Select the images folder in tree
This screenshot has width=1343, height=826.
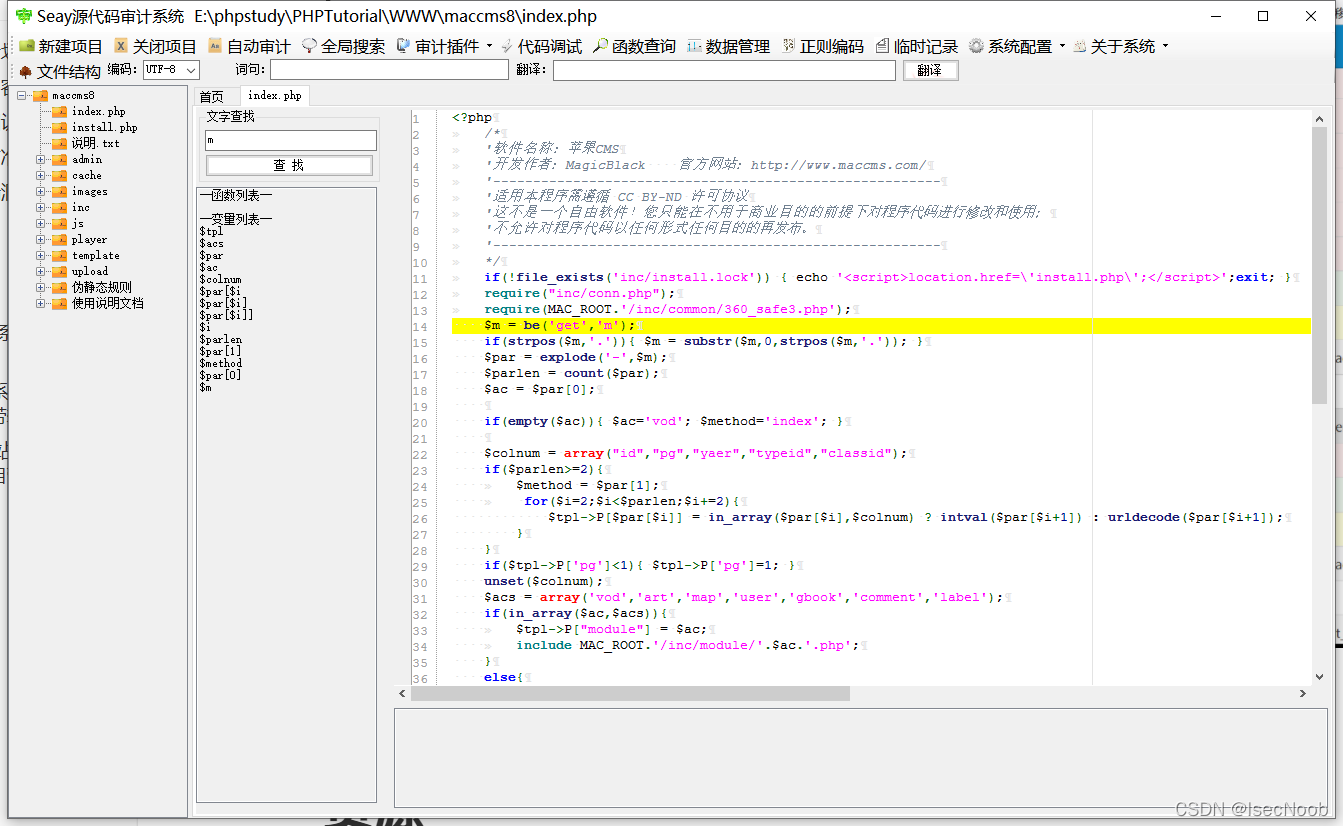[x=90, y=192]
